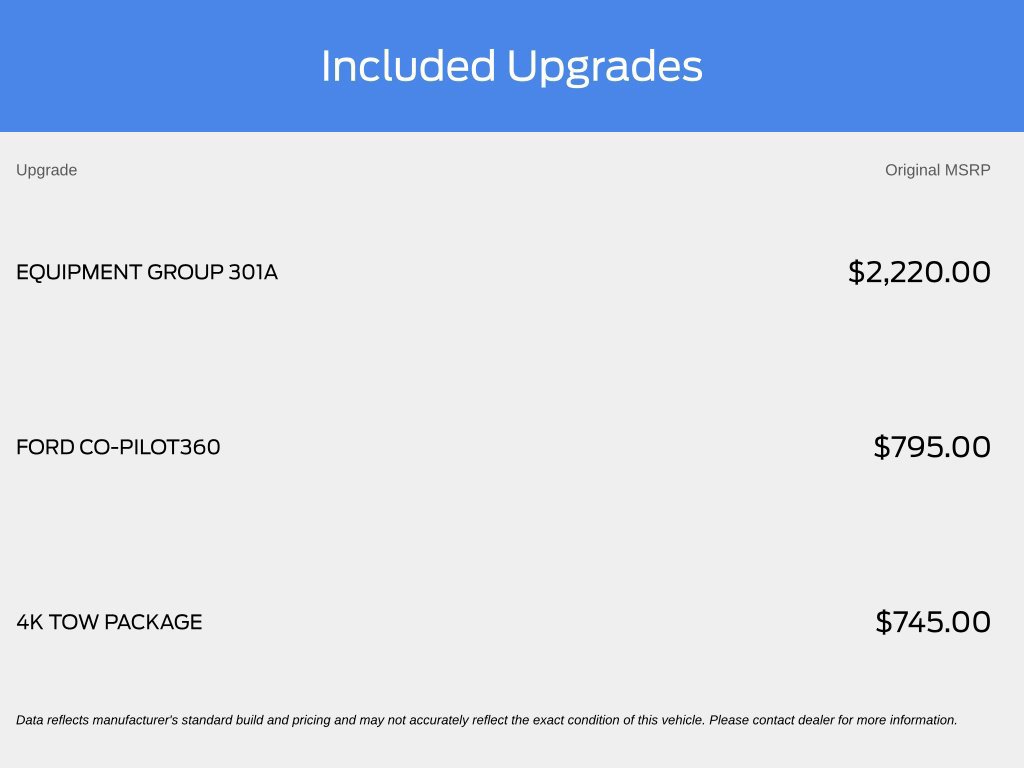Select the Upgrade column header
The width and height of the screenshot is (1024, 768).
[46, 170]
